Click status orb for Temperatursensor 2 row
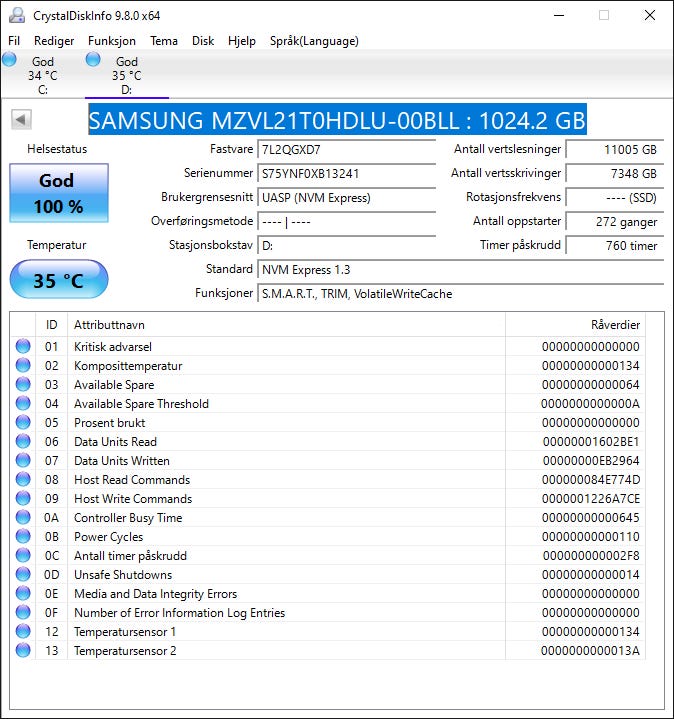The image size is (674, 719). click(x=23, y=650)
